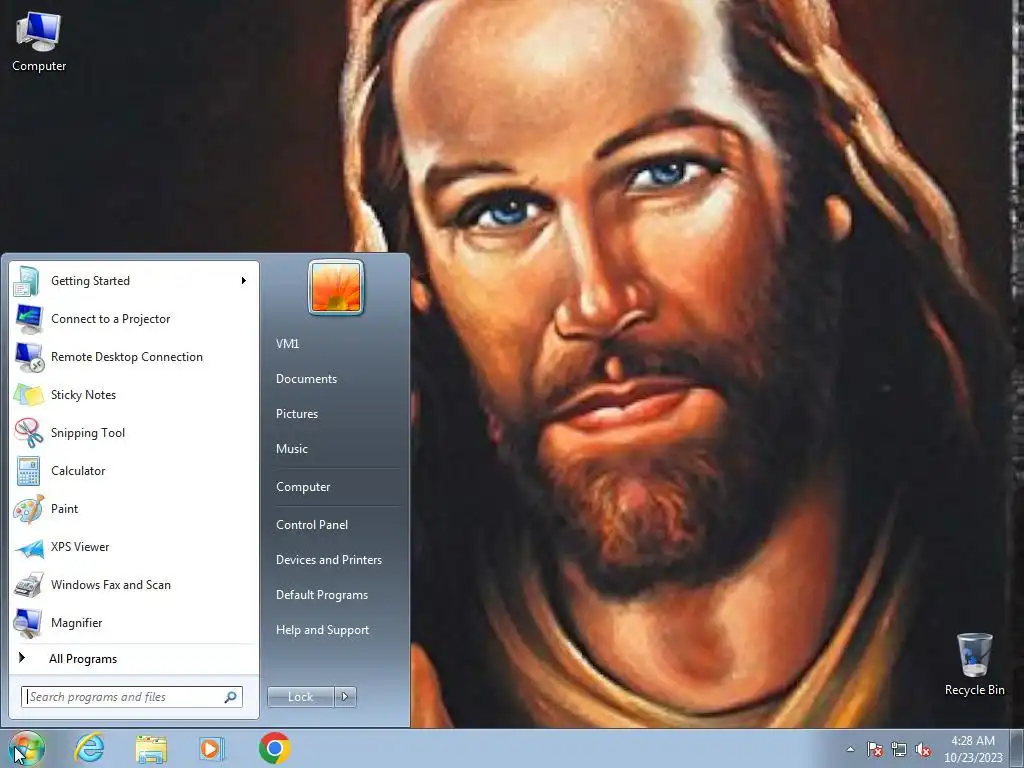Image resolution: width=1024 pixels, height=768 pixels.
Task: Click the "Remote Desktop Connection" label
Action: (127, 357)
